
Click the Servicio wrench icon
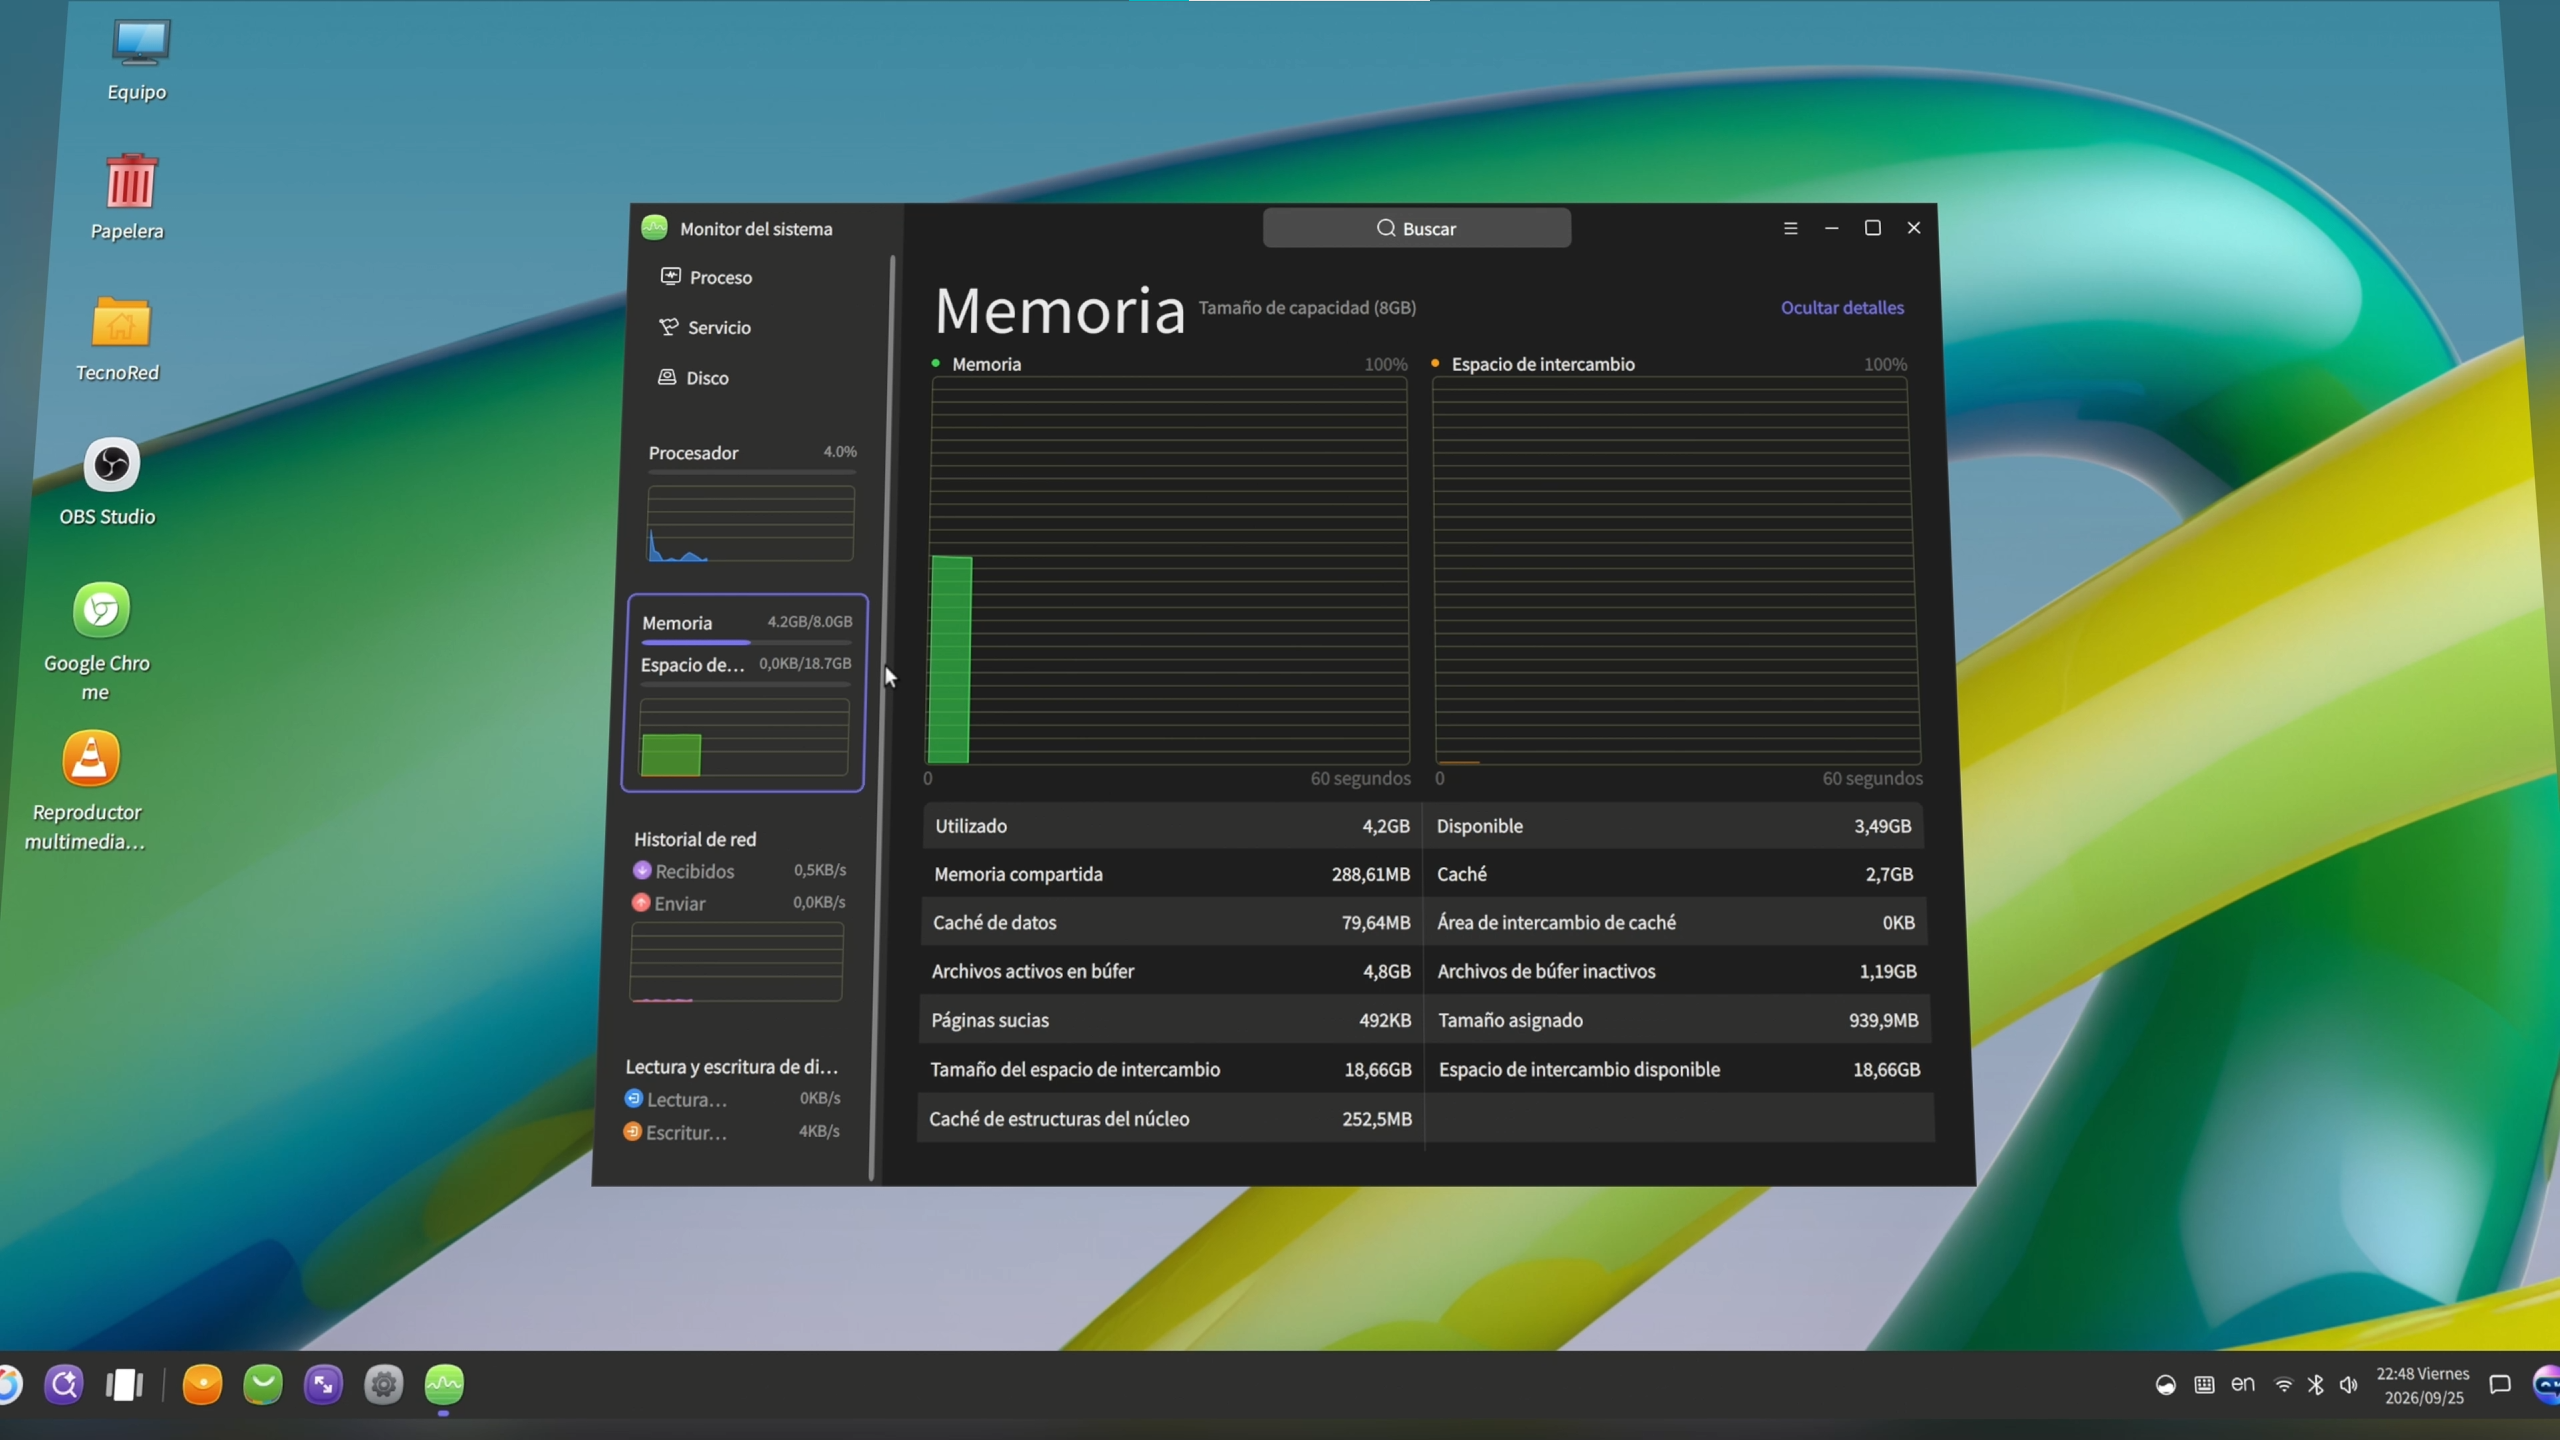(x=668, y=327)
